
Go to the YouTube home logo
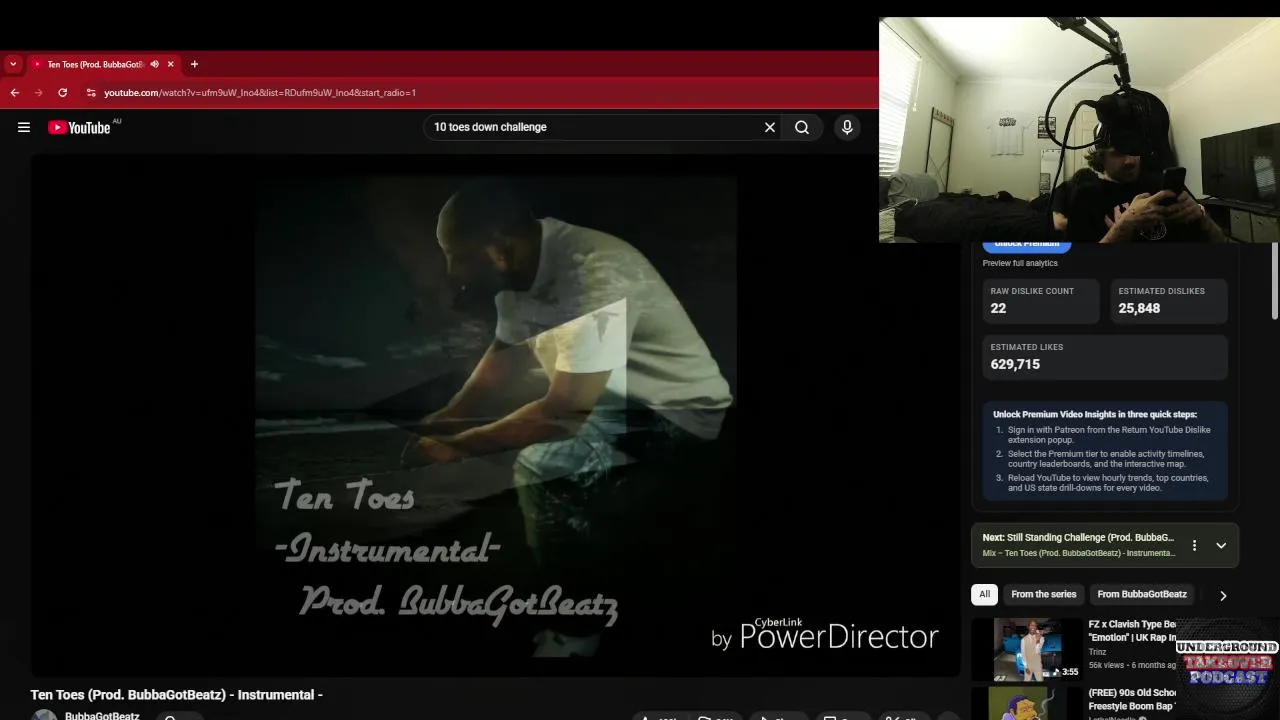[x=79, y=127]
